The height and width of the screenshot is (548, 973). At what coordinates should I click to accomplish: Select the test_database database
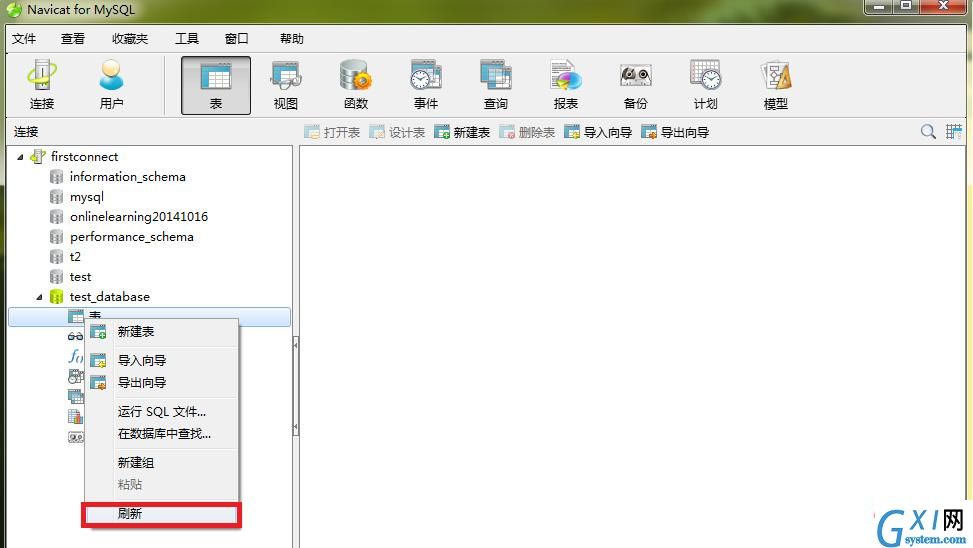tap(110, 297)
